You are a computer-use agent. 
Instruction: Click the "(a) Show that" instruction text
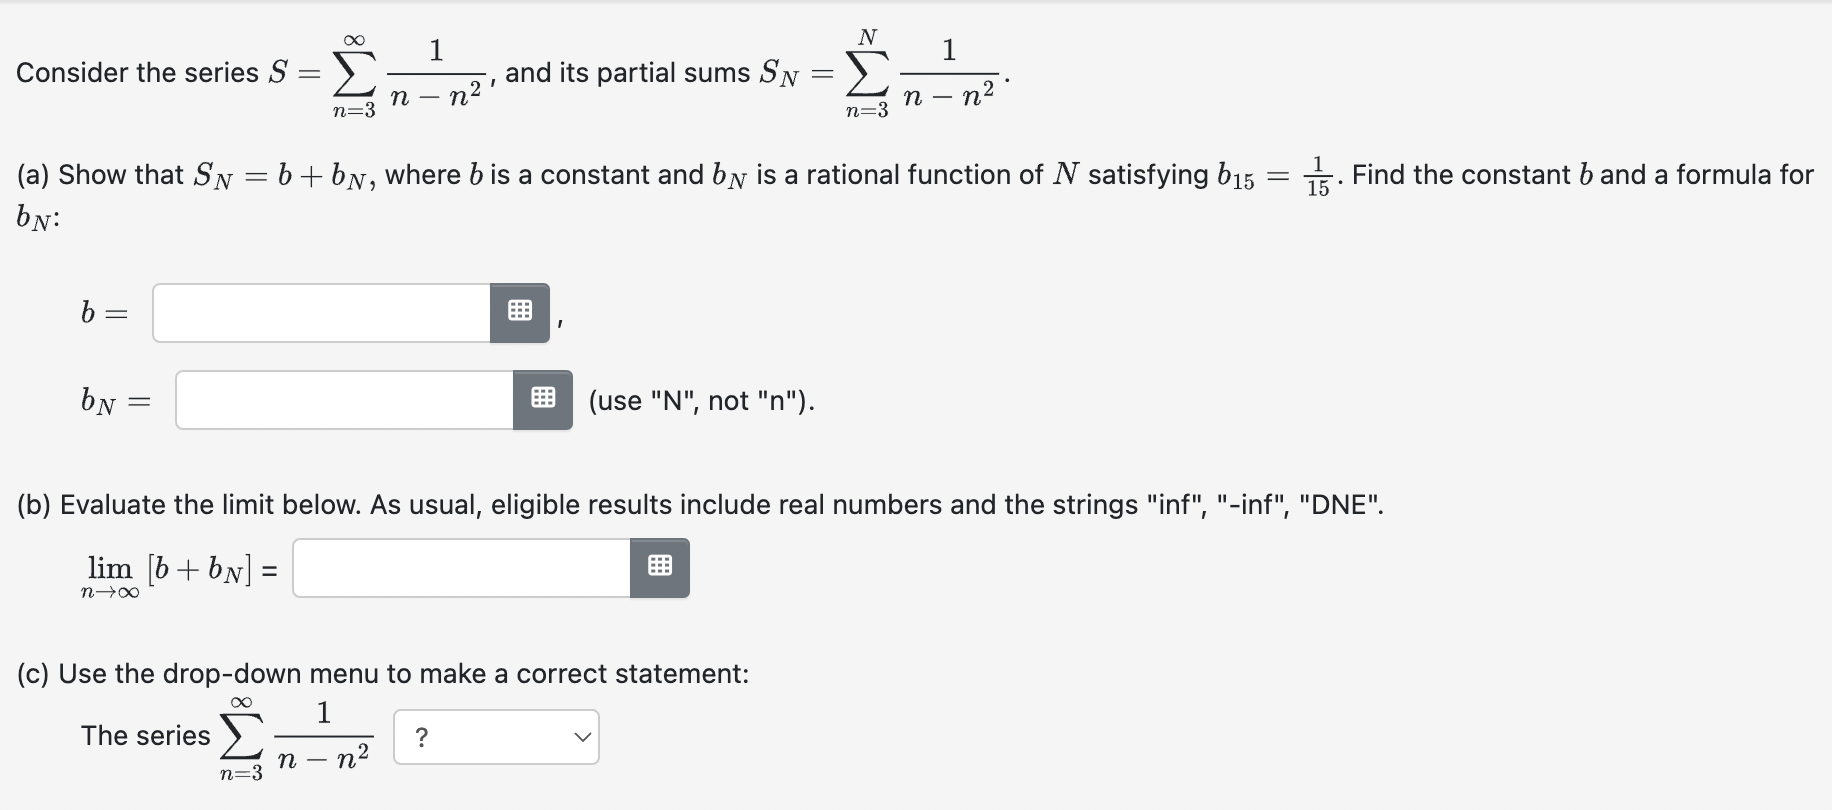[x=100, y=175]
